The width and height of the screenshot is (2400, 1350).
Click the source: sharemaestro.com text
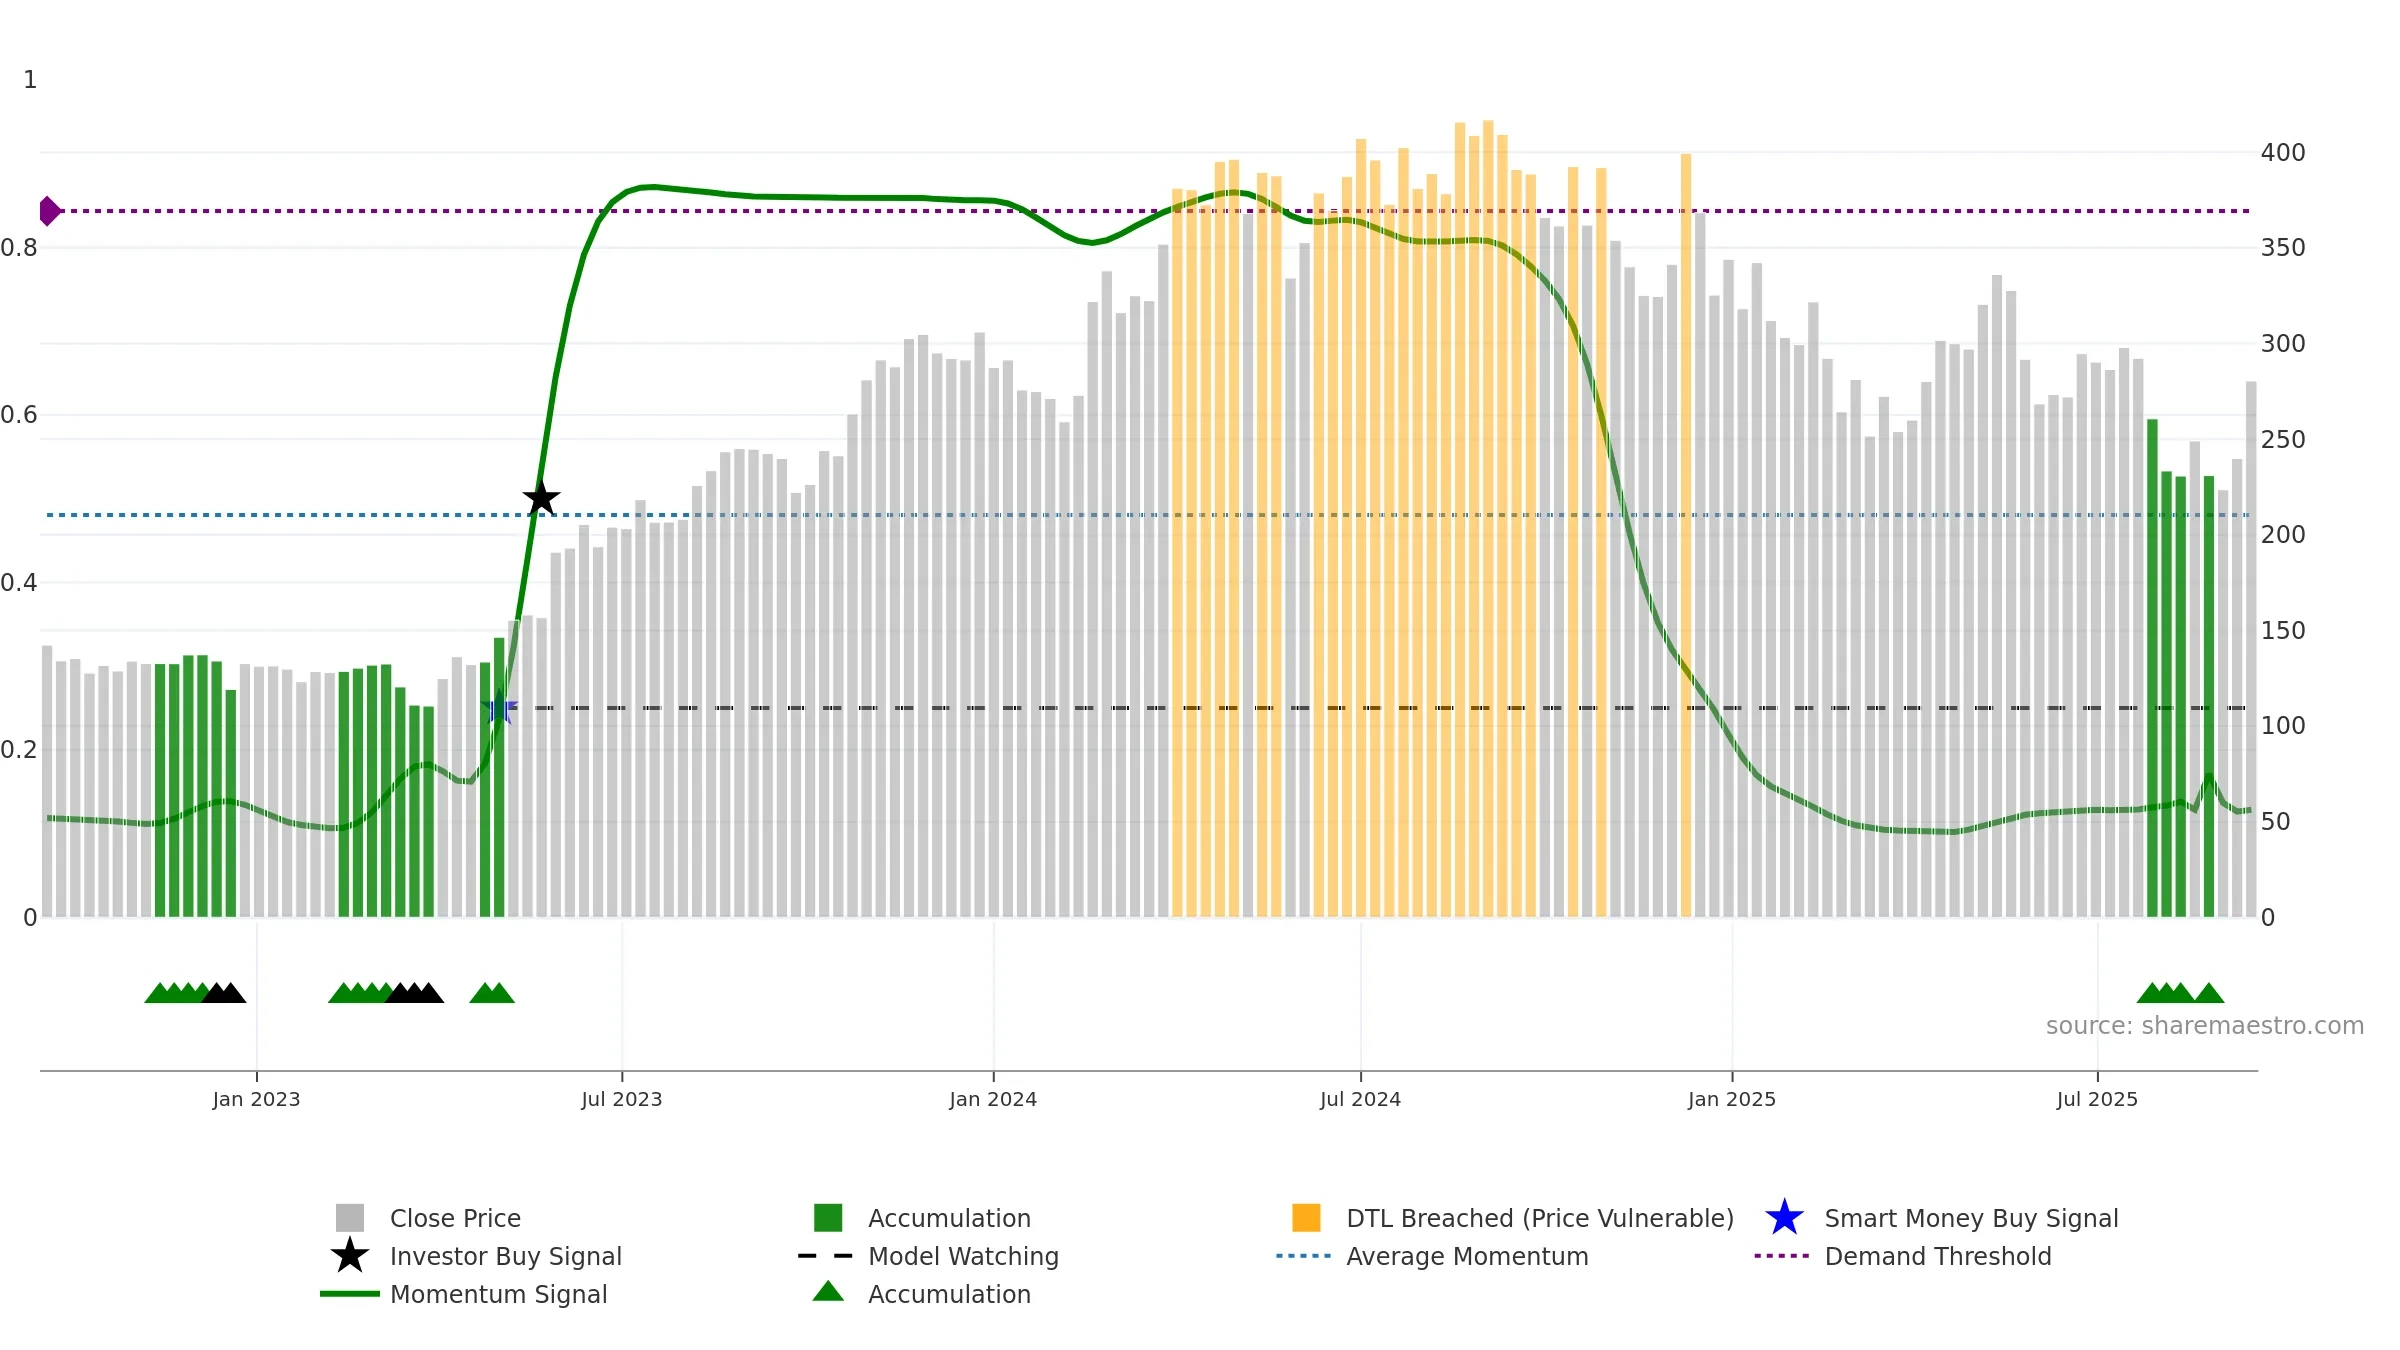[2204, 1026]
